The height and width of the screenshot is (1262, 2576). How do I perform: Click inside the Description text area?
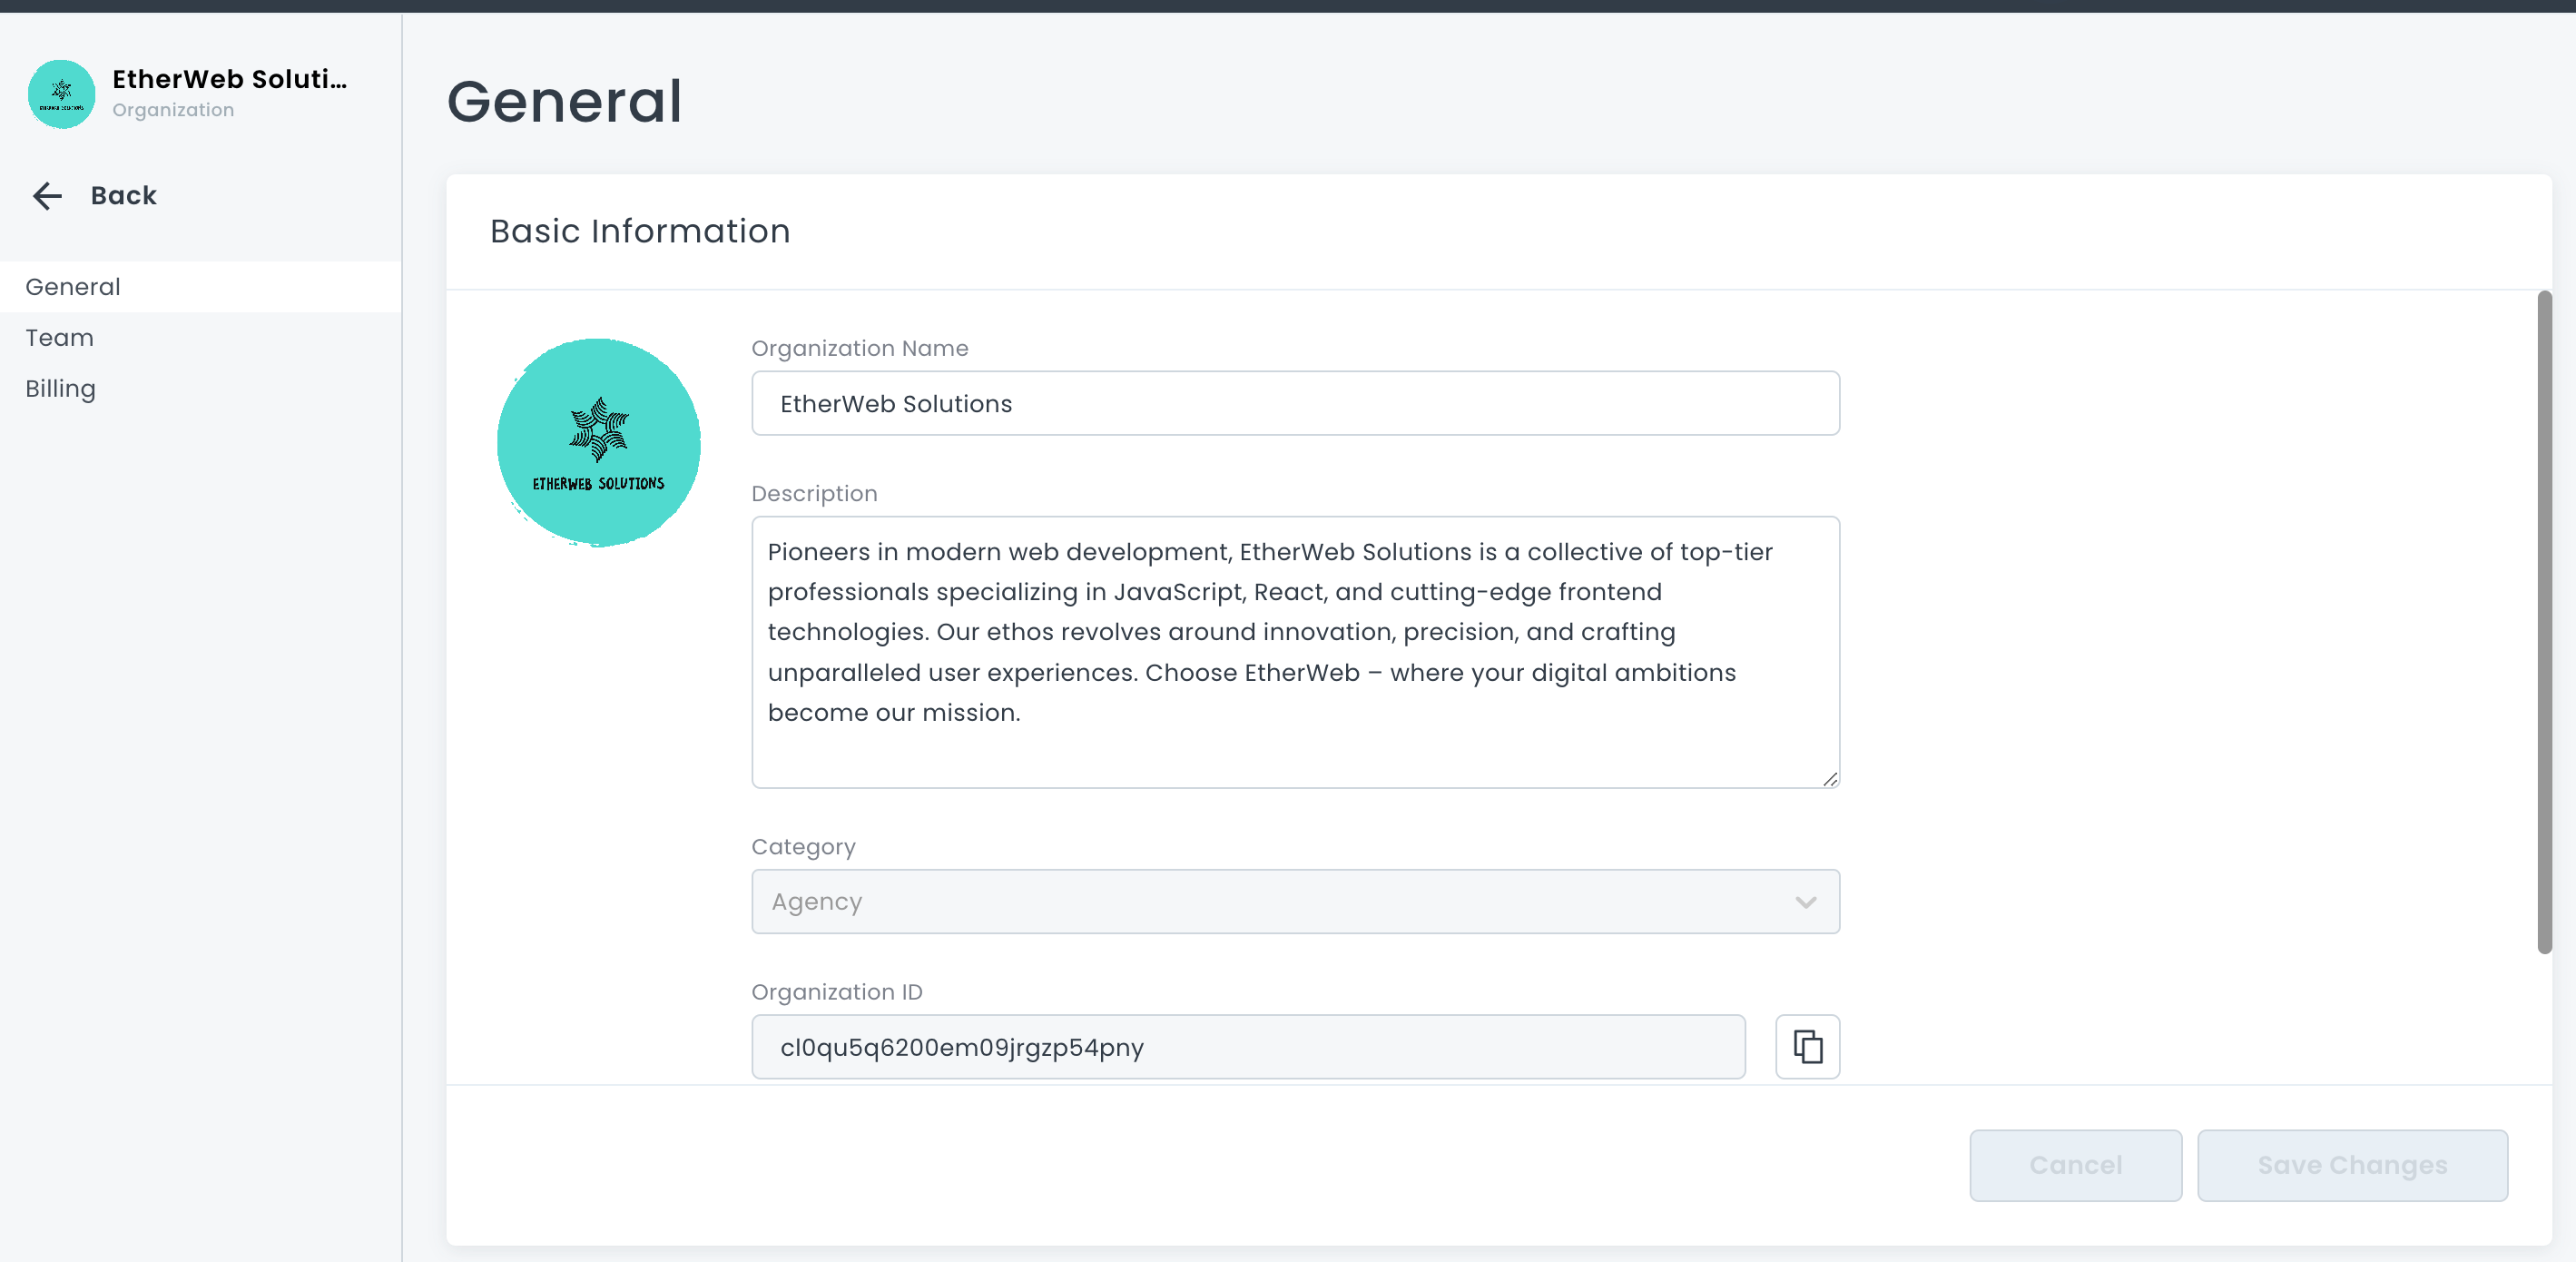coord(1294,650)
